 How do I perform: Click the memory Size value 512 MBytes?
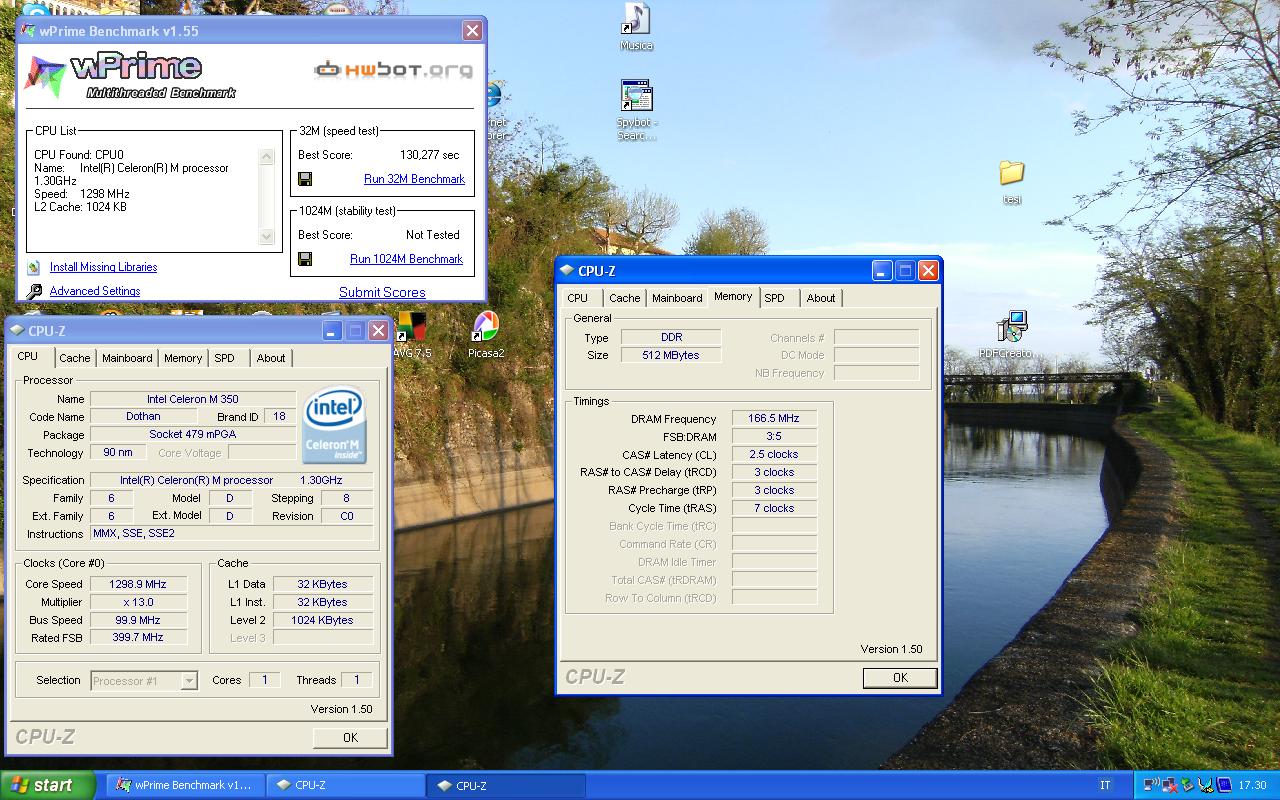tap(671, 355)
